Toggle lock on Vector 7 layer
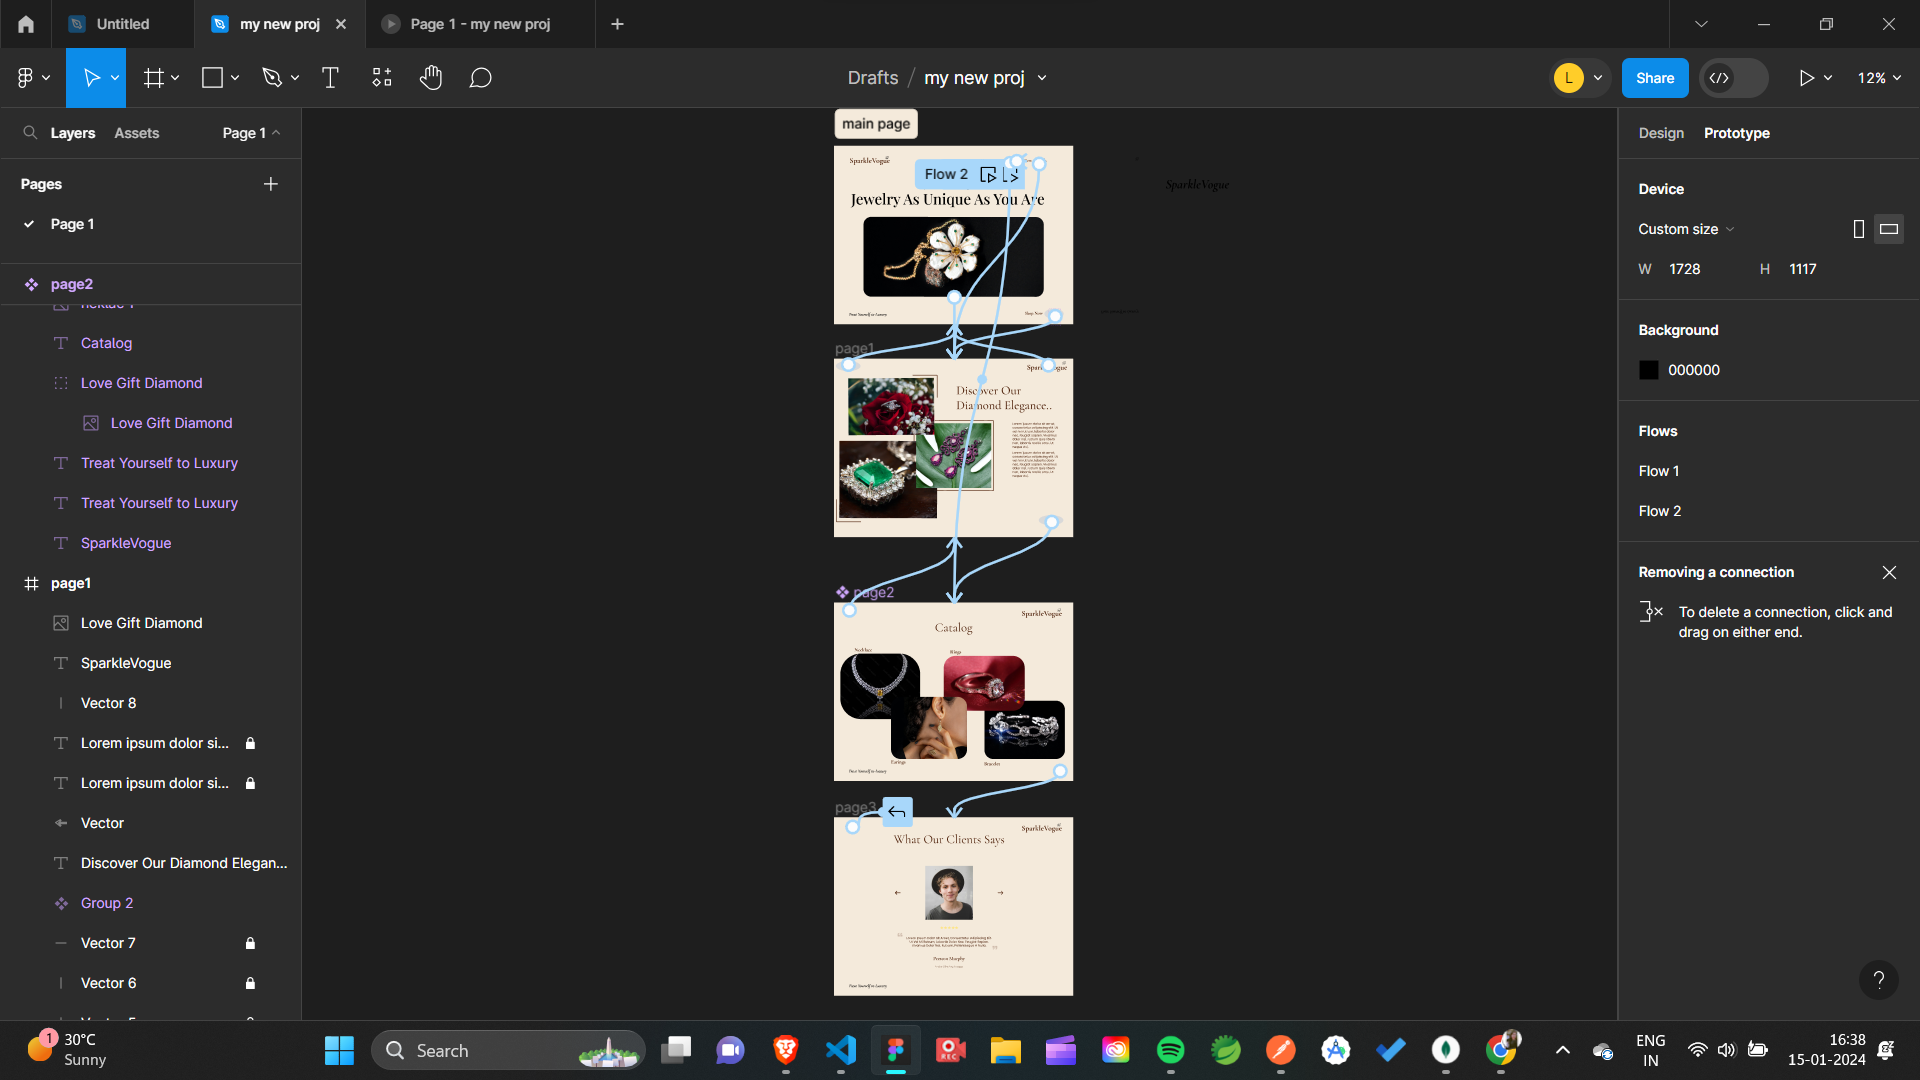Image resolution: width=1920 pixels, height=1080 pixels. coord(250,943)
